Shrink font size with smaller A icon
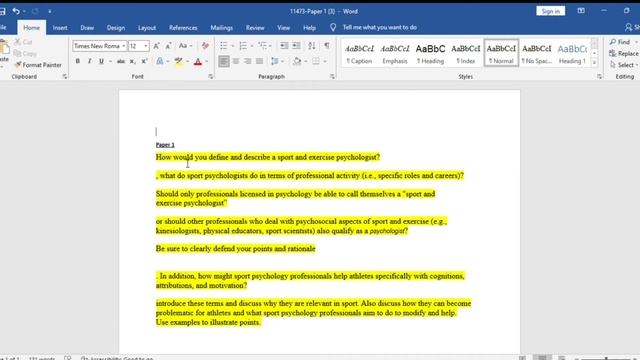Image resolution: width=640 pixels, height=360 pixels. click(x=168, y=46)
